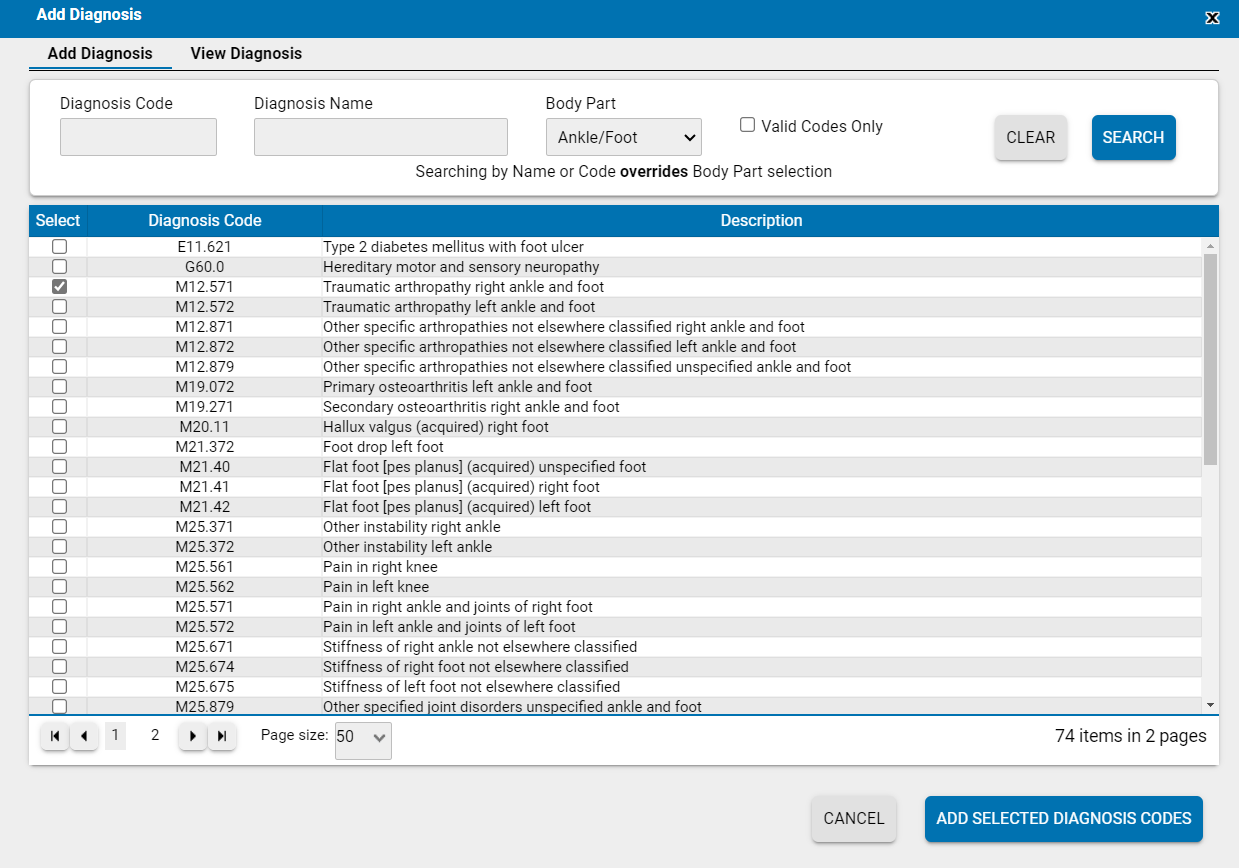Viewport: 1239px width, 868px height.
Task: Jump to last page of results
Action: tap(222, 736)
